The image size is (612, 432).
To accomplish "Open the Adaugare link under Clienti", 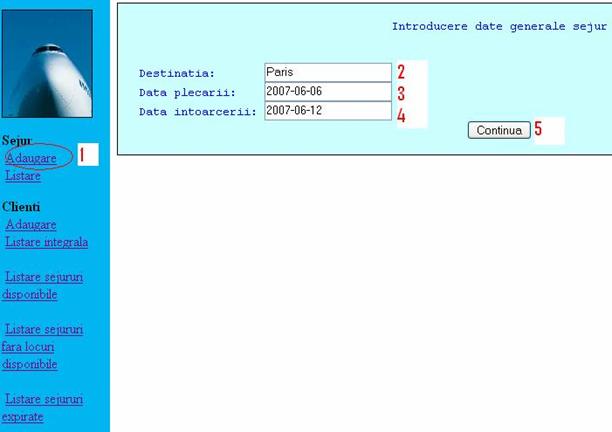I will [x=31, y=224].
